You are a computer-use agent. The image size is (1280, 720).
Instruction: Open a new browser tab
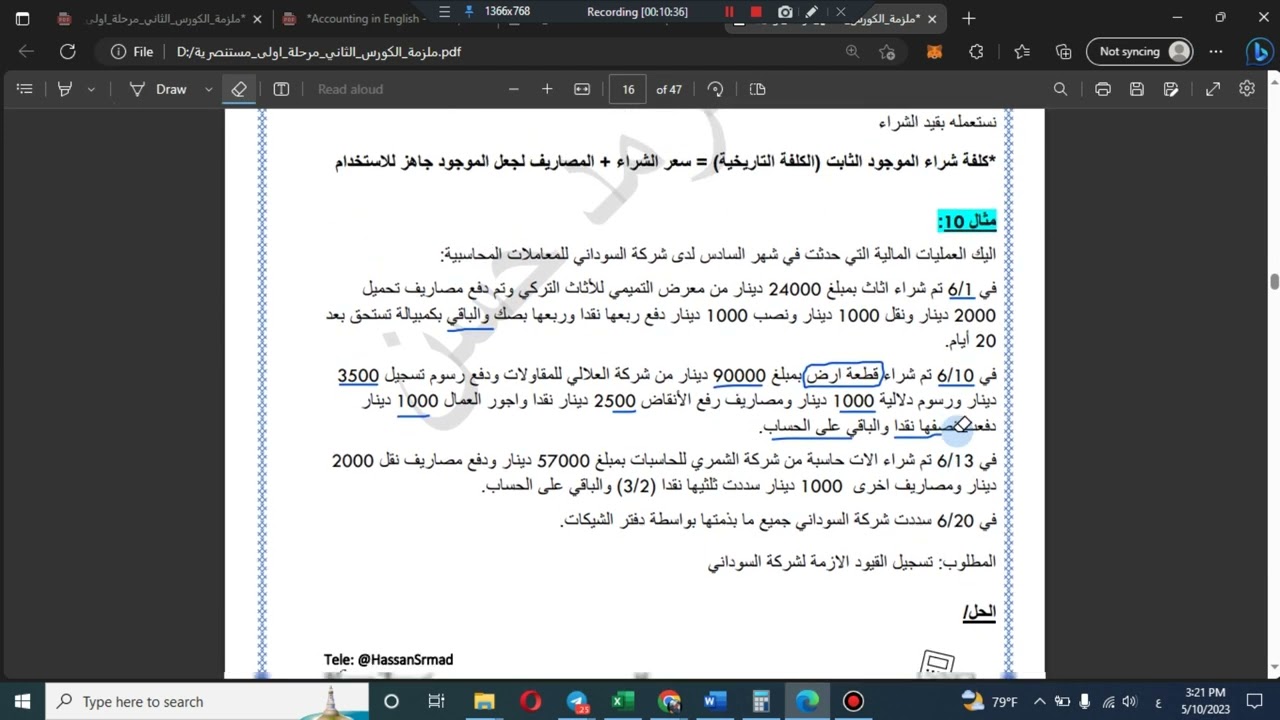tap(968, 18)
